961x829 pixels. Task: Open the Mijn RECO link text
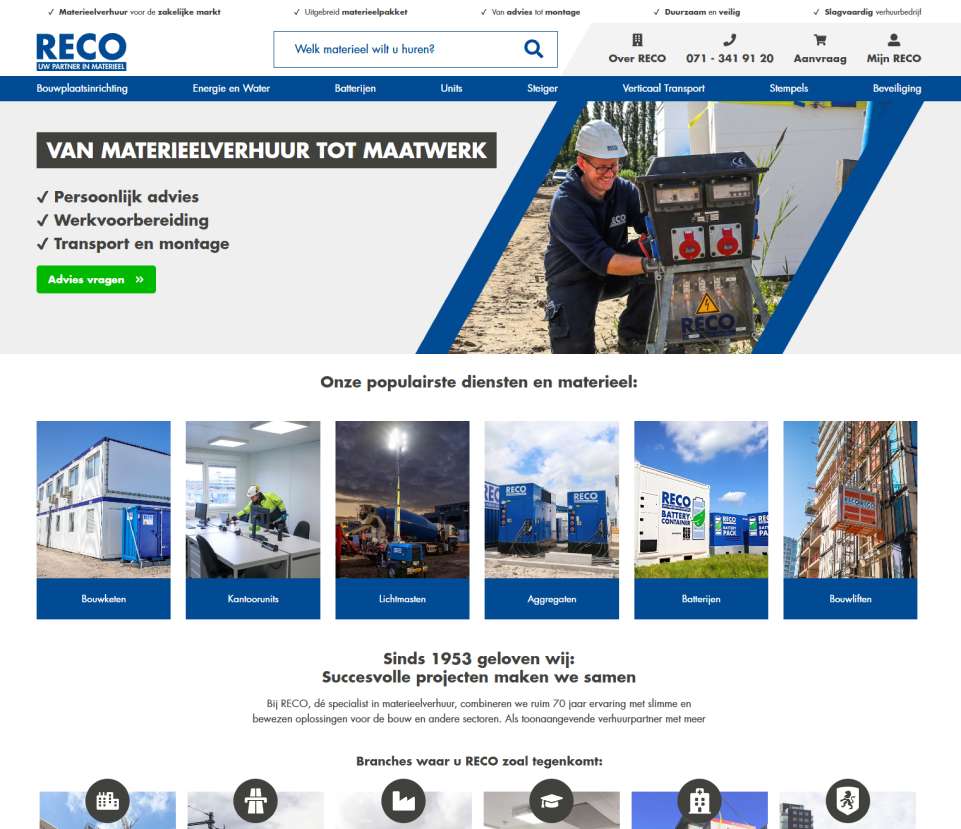pos(894,58)
